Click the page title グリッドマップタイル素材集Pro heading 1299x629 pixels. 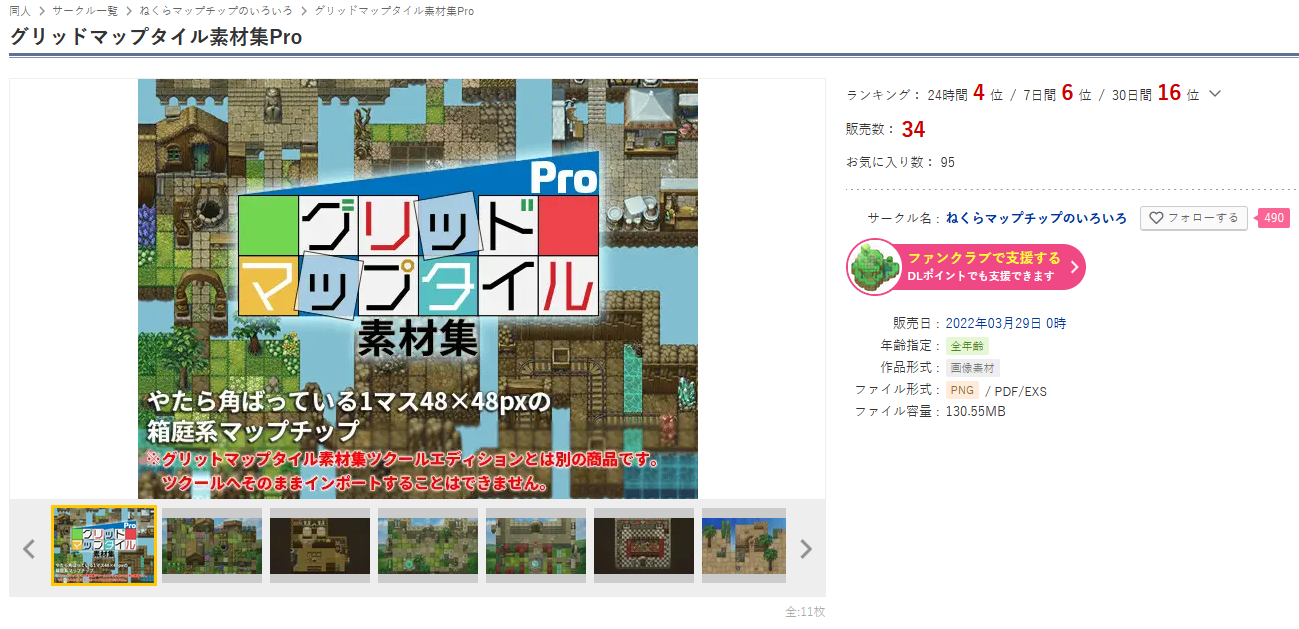(x=156, y=37)
